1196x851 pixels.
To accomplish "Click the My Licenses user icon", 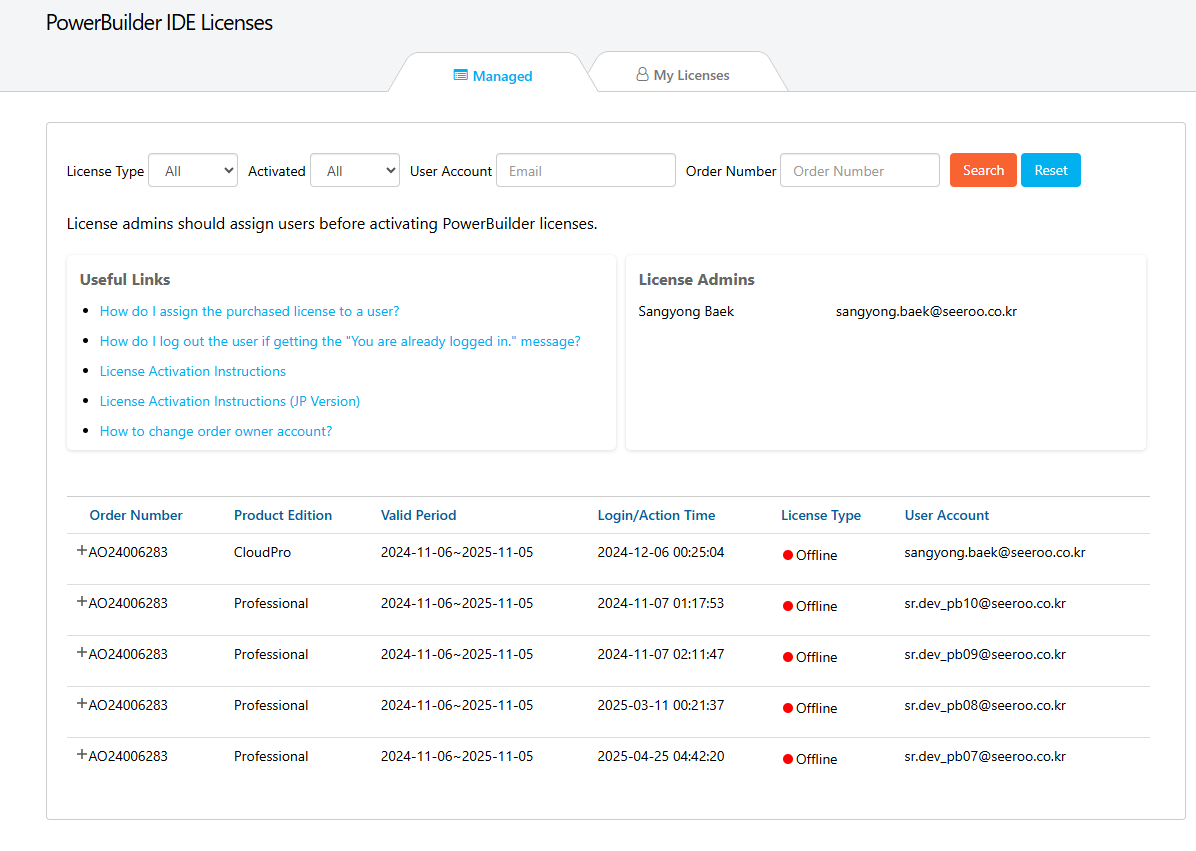I will pos(642,75).
